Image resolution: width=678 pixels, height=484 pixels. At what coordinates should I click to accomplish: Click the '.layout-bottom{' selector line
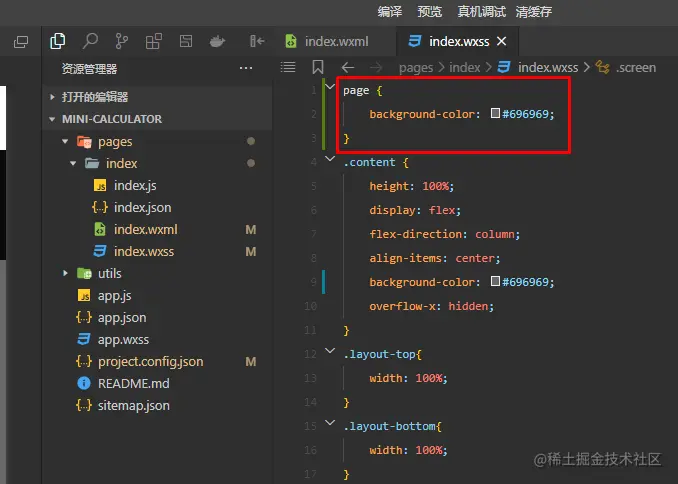pos(392,426)
